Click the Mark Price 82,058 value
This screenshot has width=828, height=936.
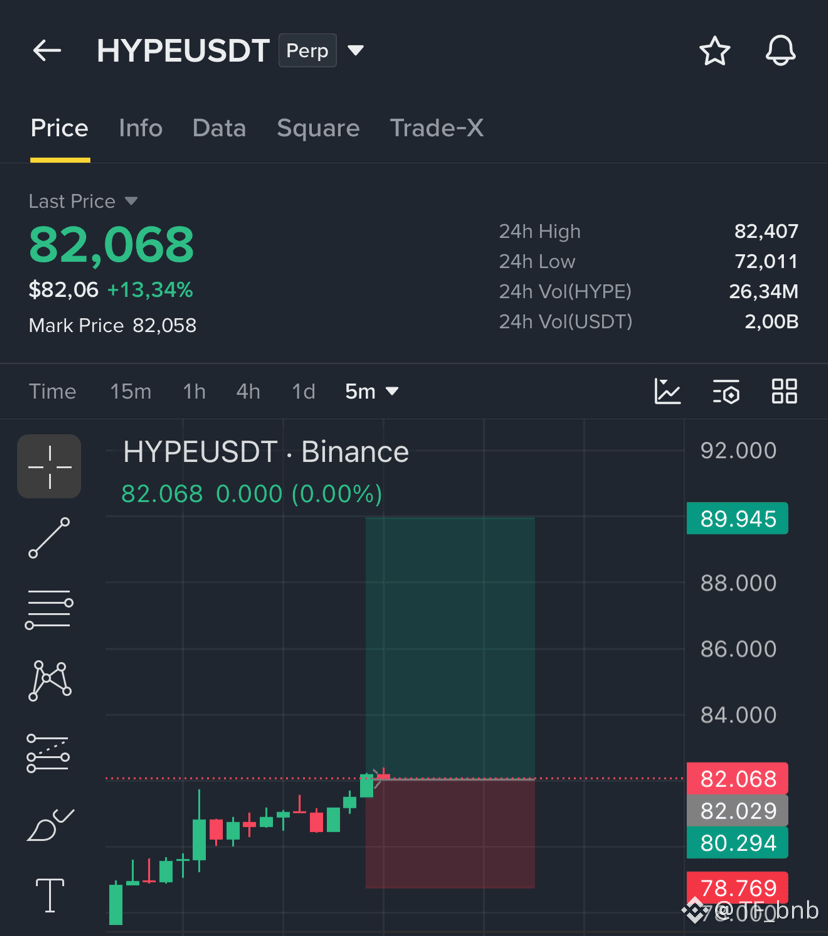click(164, 325)
